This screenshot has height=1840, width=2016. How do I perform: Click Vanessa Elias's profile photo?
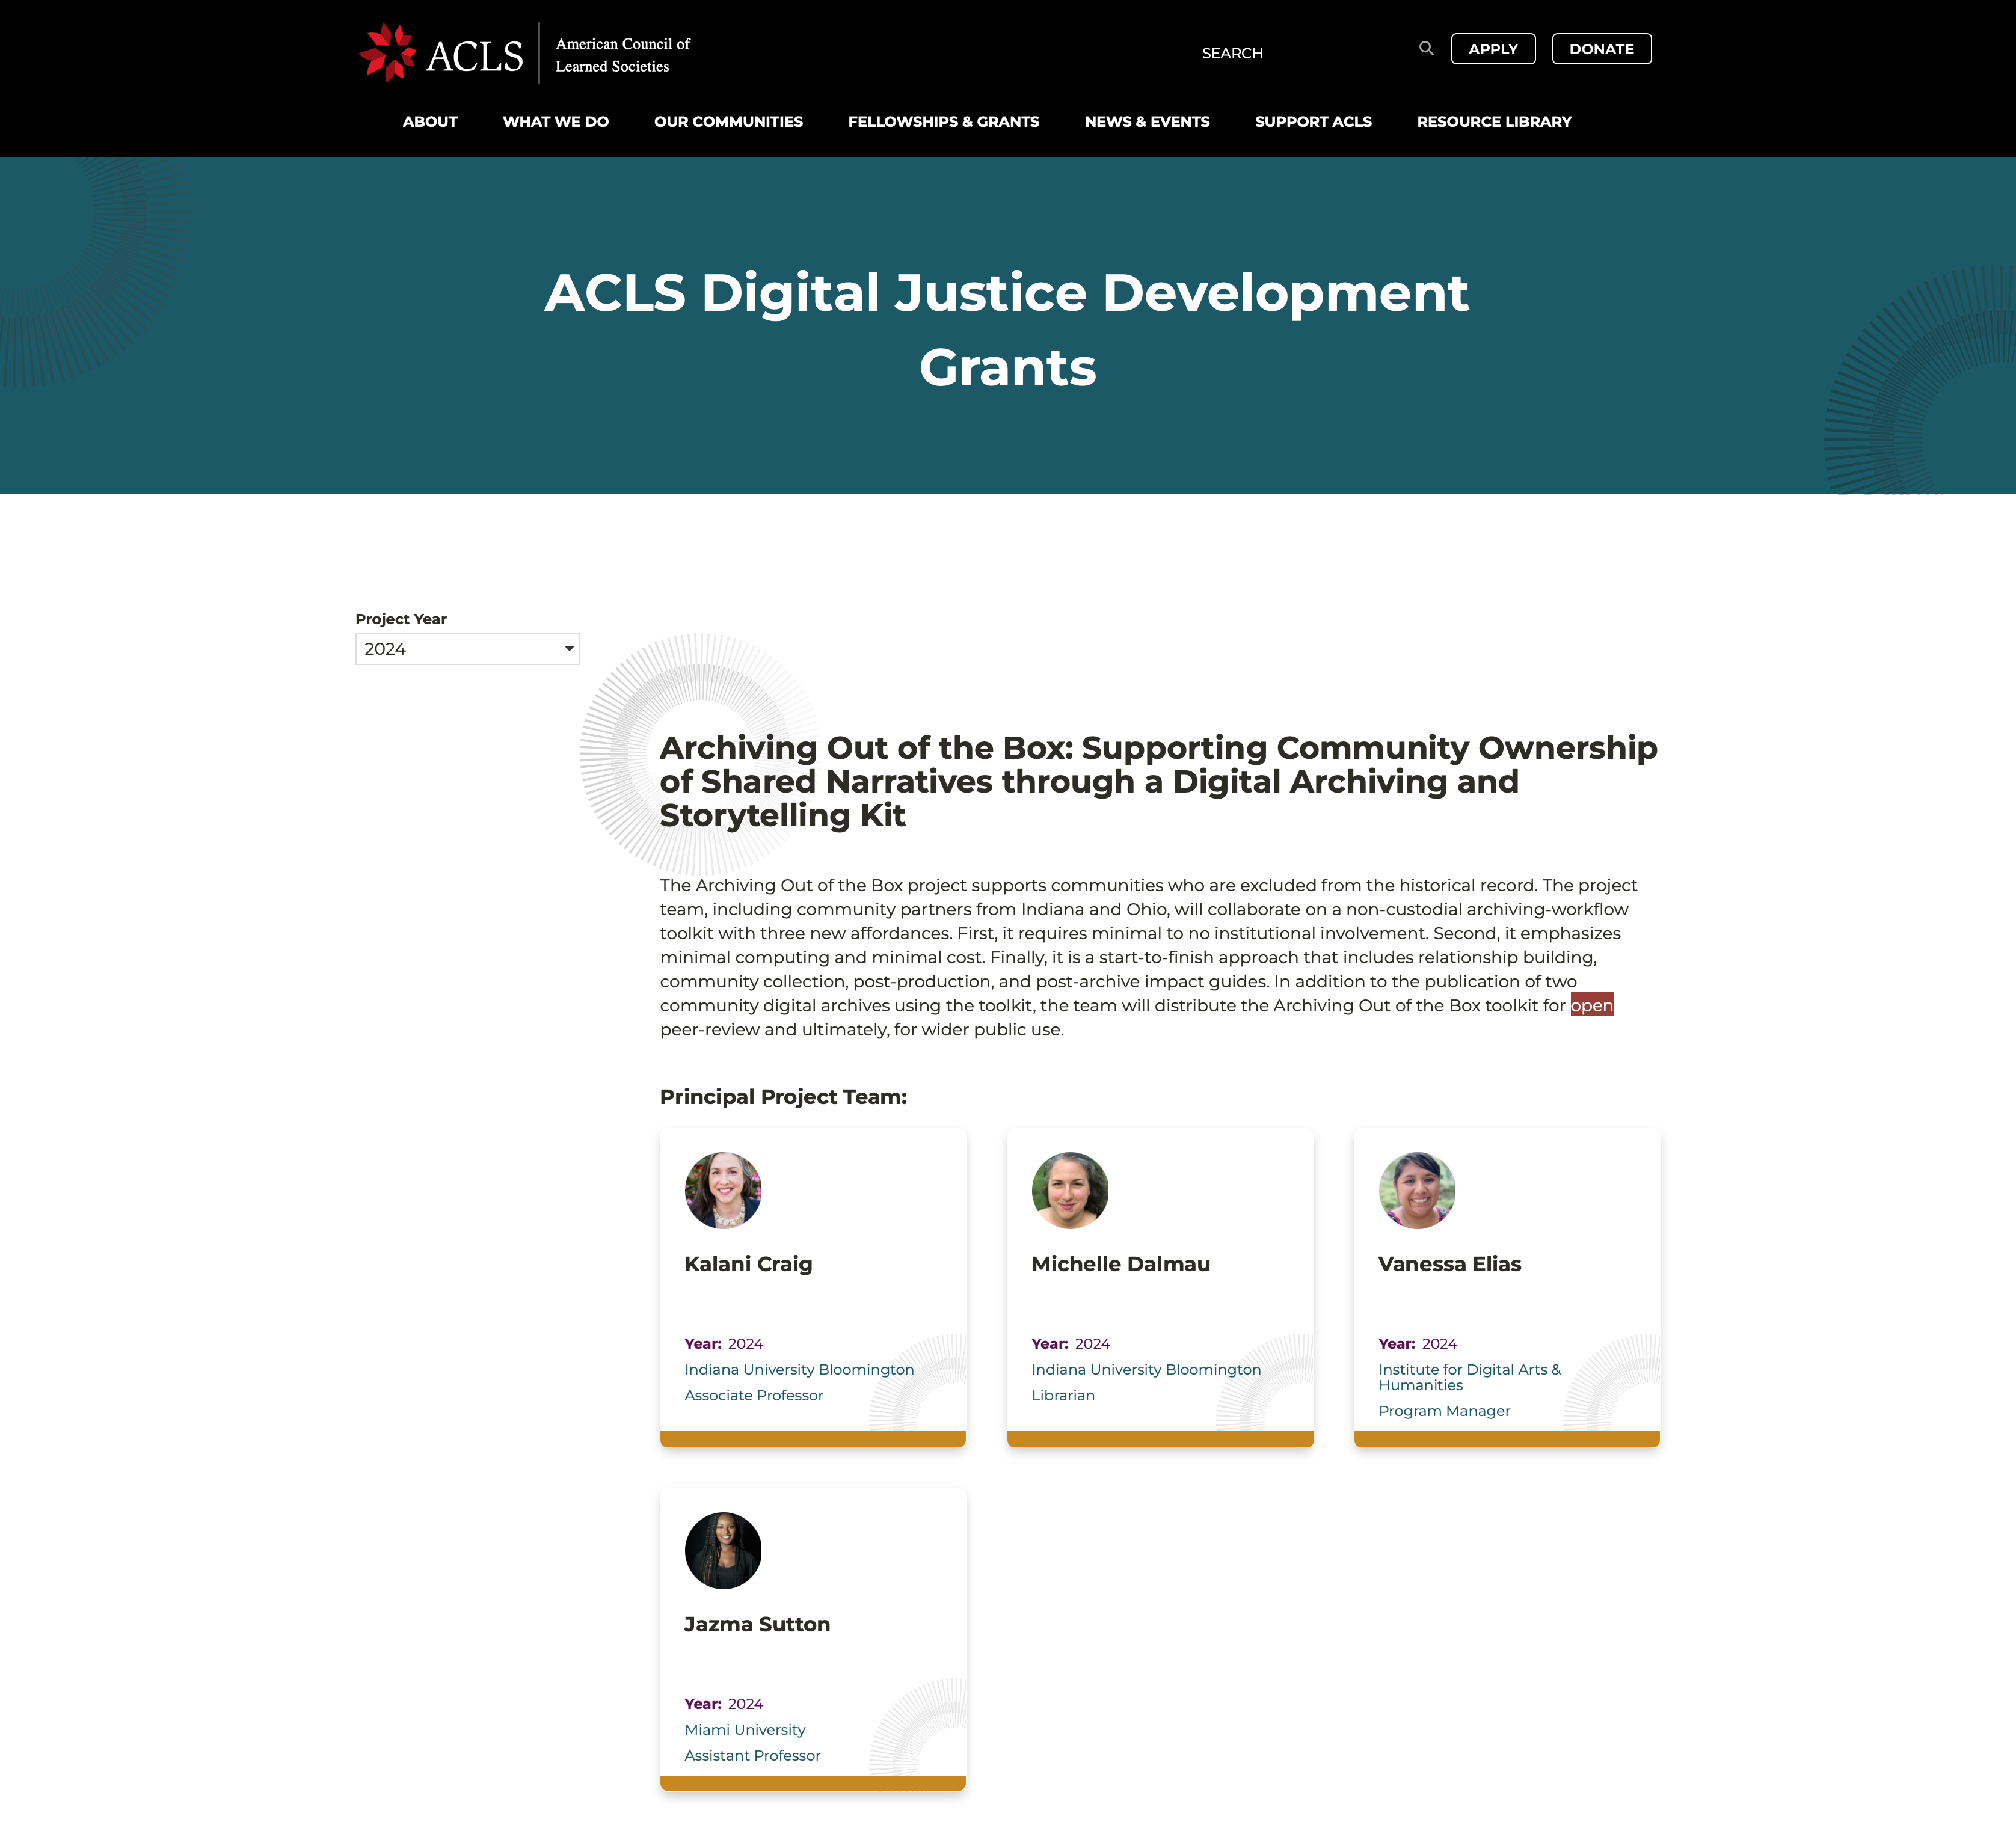click(x=1417, y=1190)
